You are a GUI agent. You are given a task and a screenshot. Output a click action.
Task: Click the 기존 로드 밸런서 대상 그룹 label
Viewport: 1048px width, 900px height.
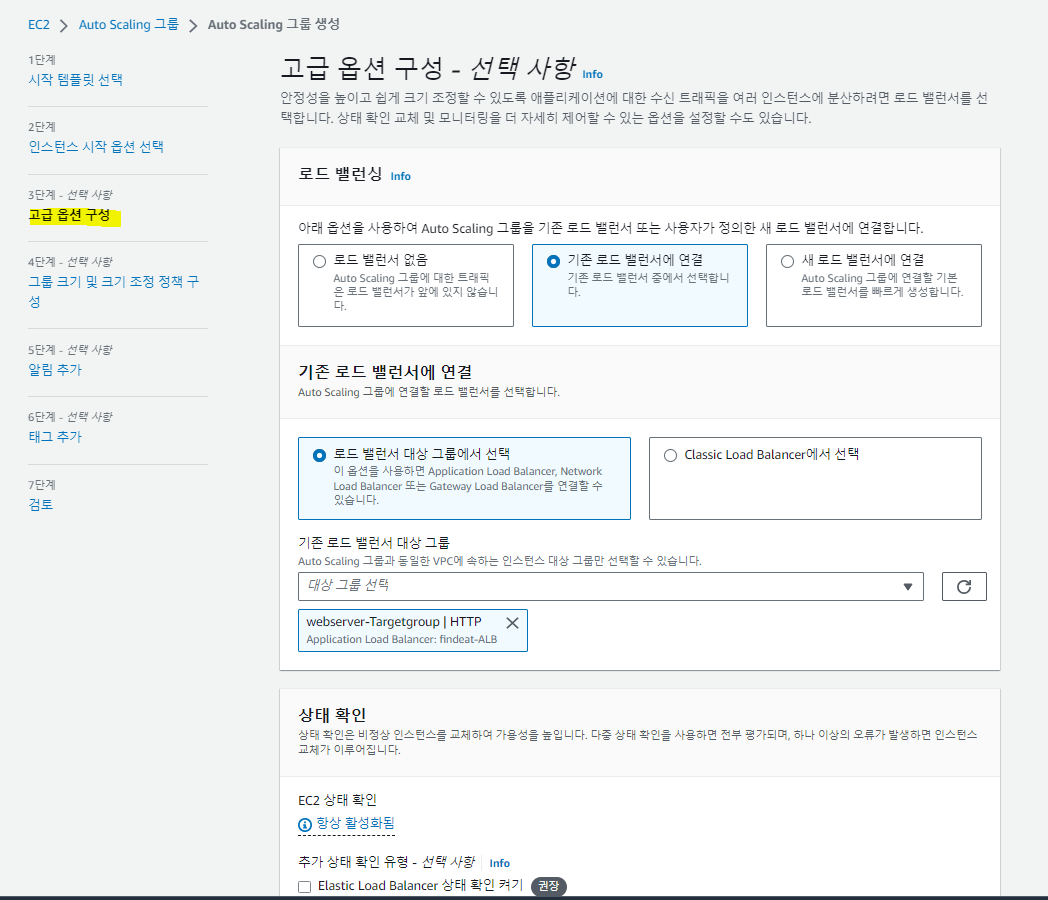point(374,543)
